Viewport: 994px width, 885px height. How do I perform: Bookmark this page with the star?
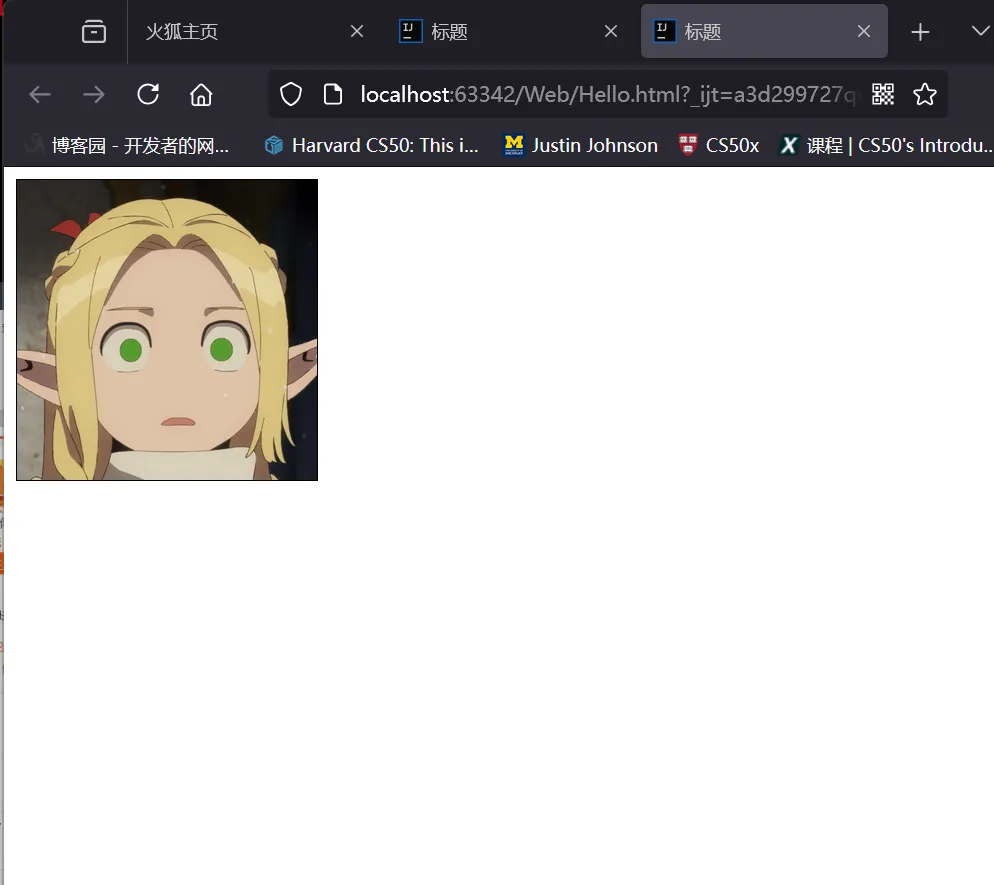pos(925,95)
